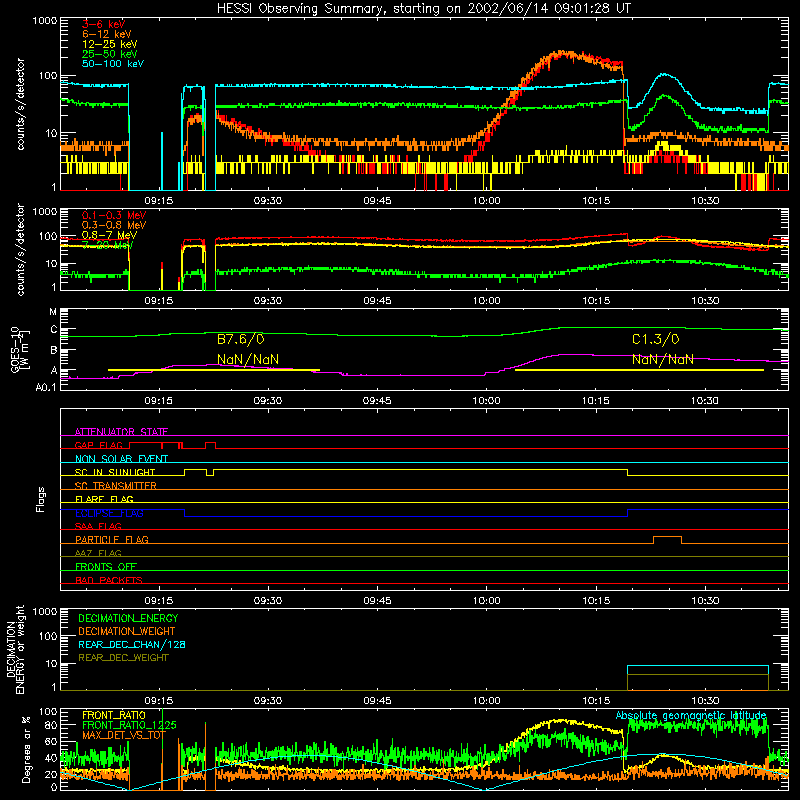Click the SC_IN_SUNLIGHT flag label
Image resolution: width=800 pixels, height=800 pixels.
115,472
